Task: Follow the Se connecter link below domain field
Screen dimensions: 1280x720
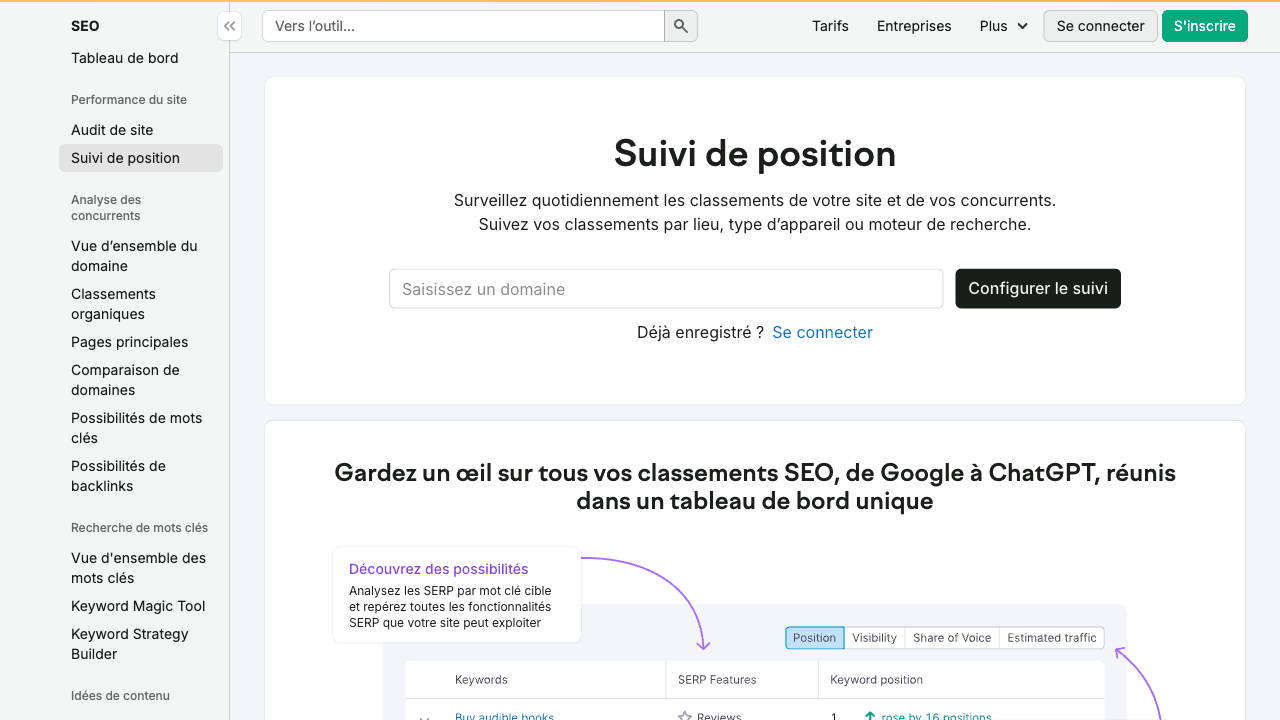Action: [822, 332]
